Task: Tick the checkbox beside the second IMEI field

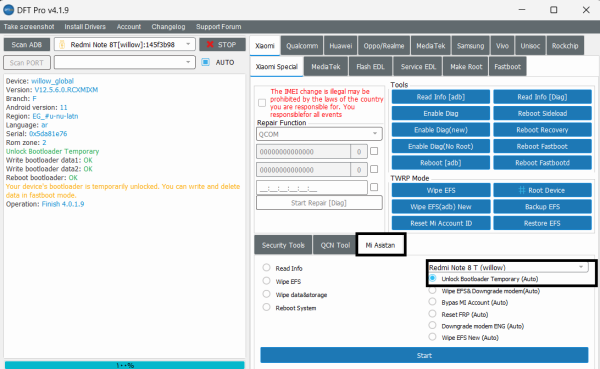Action: pos(374,169)
